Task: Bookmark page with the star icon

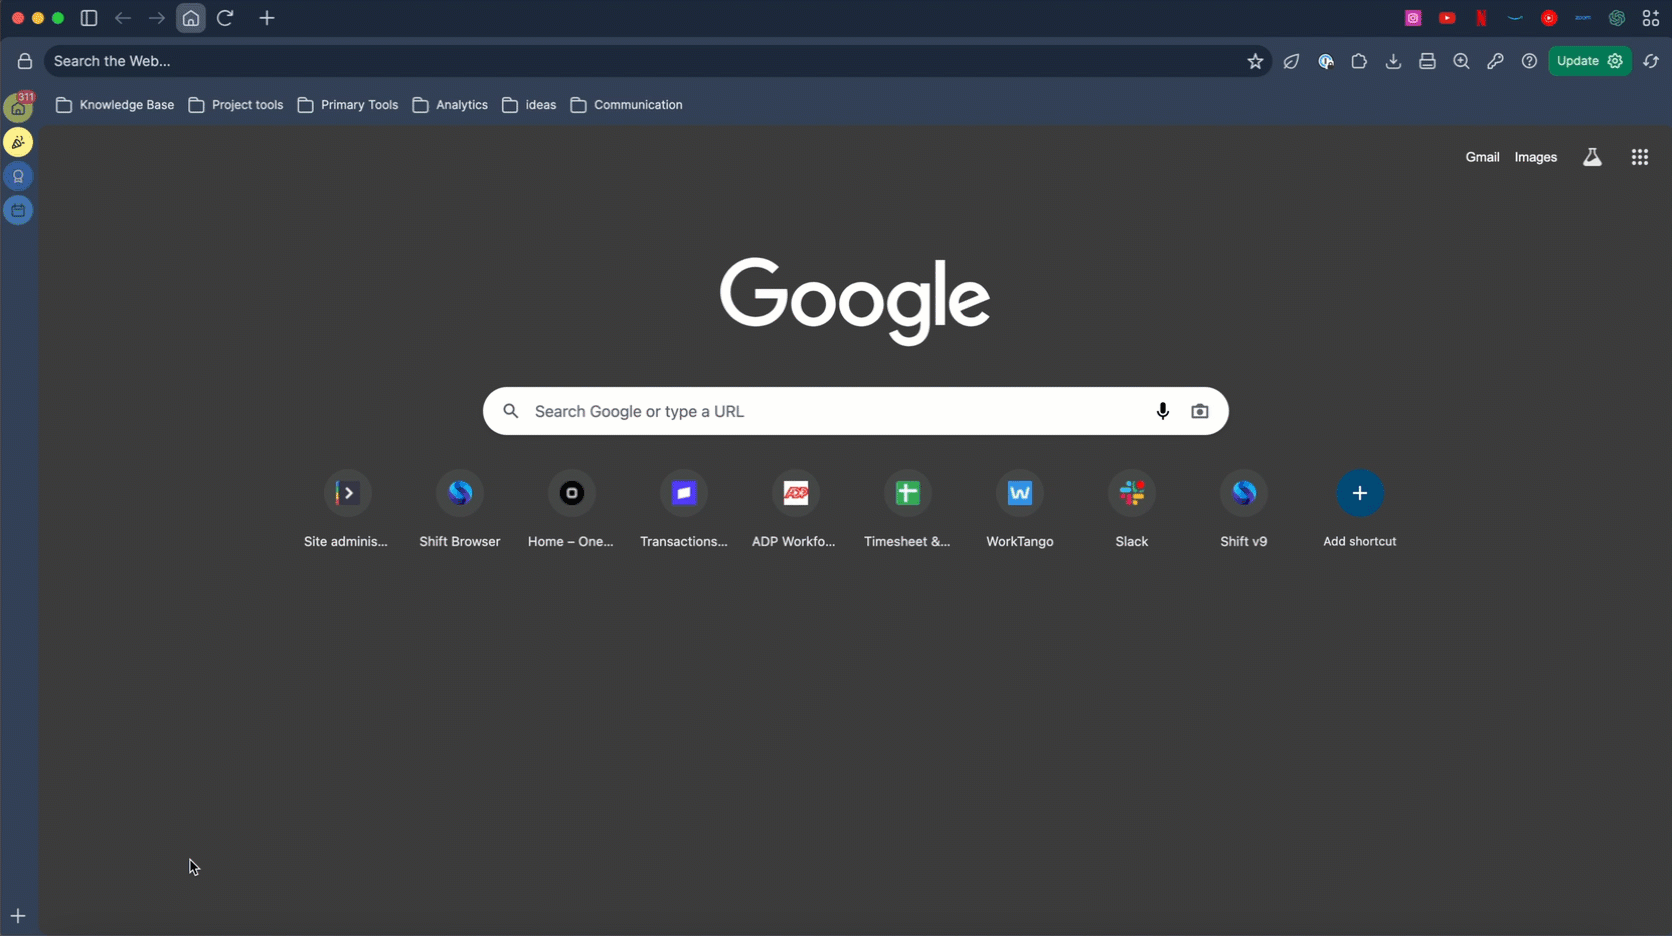Action: (1255, 61)
